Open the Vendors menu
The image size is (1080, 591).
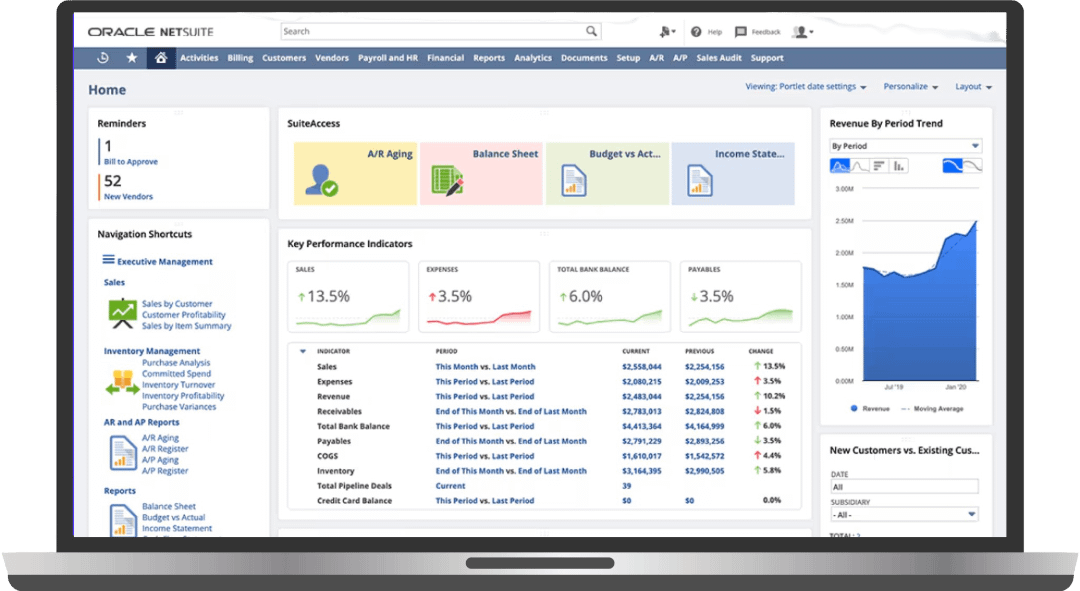(x=332, y=58)
